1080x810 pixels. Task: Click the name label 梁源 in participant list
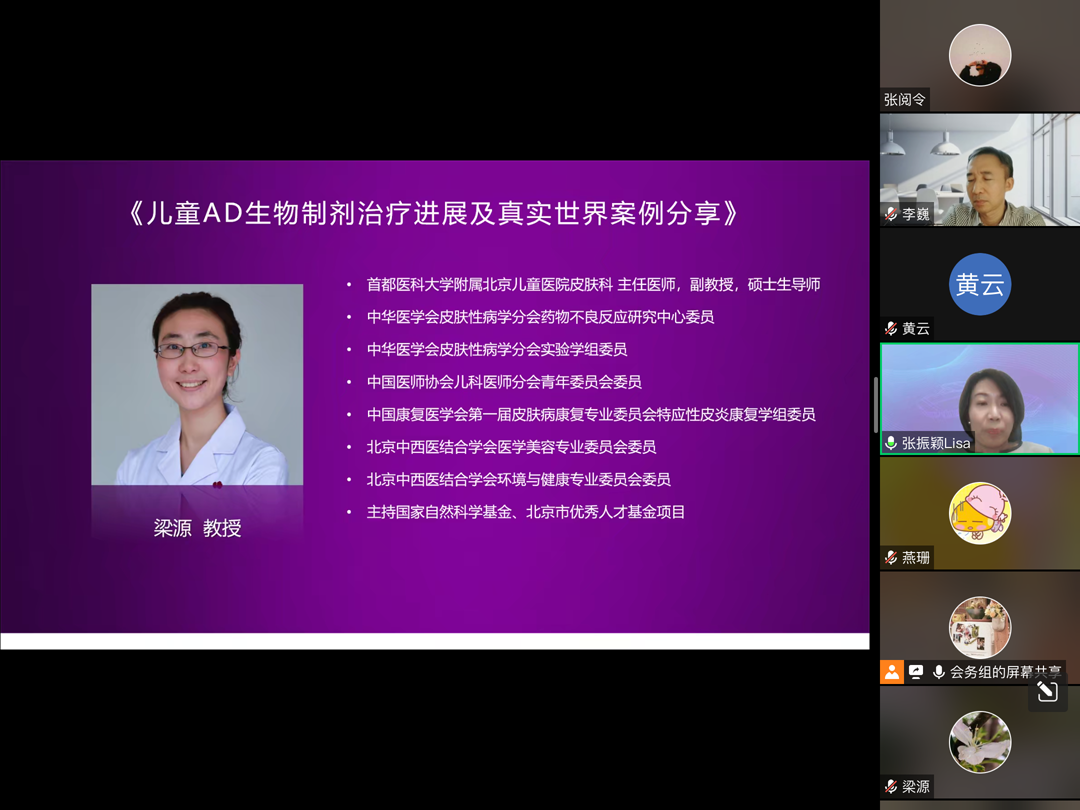point(915,786)
